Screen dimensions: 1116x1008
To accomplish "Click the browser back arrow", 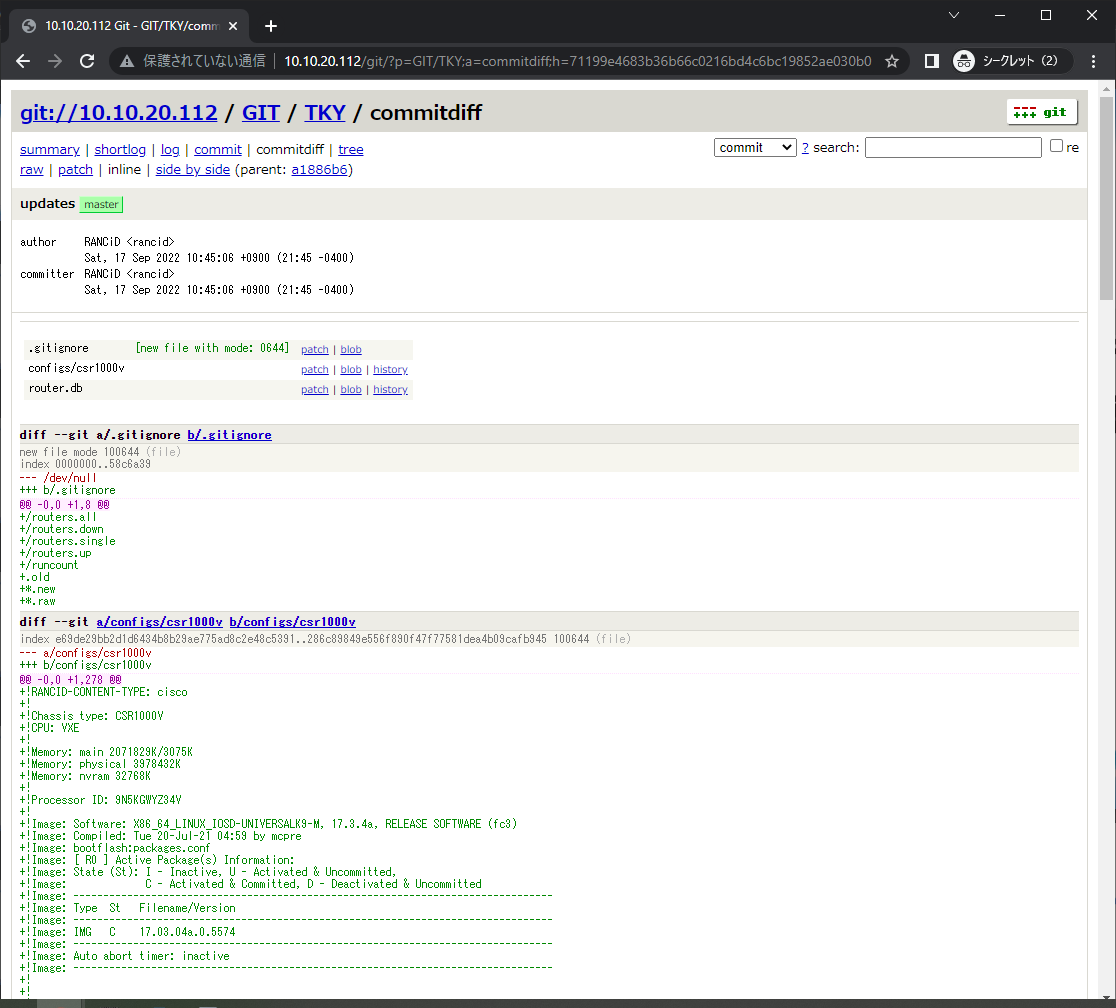I will tap(23, 61).
